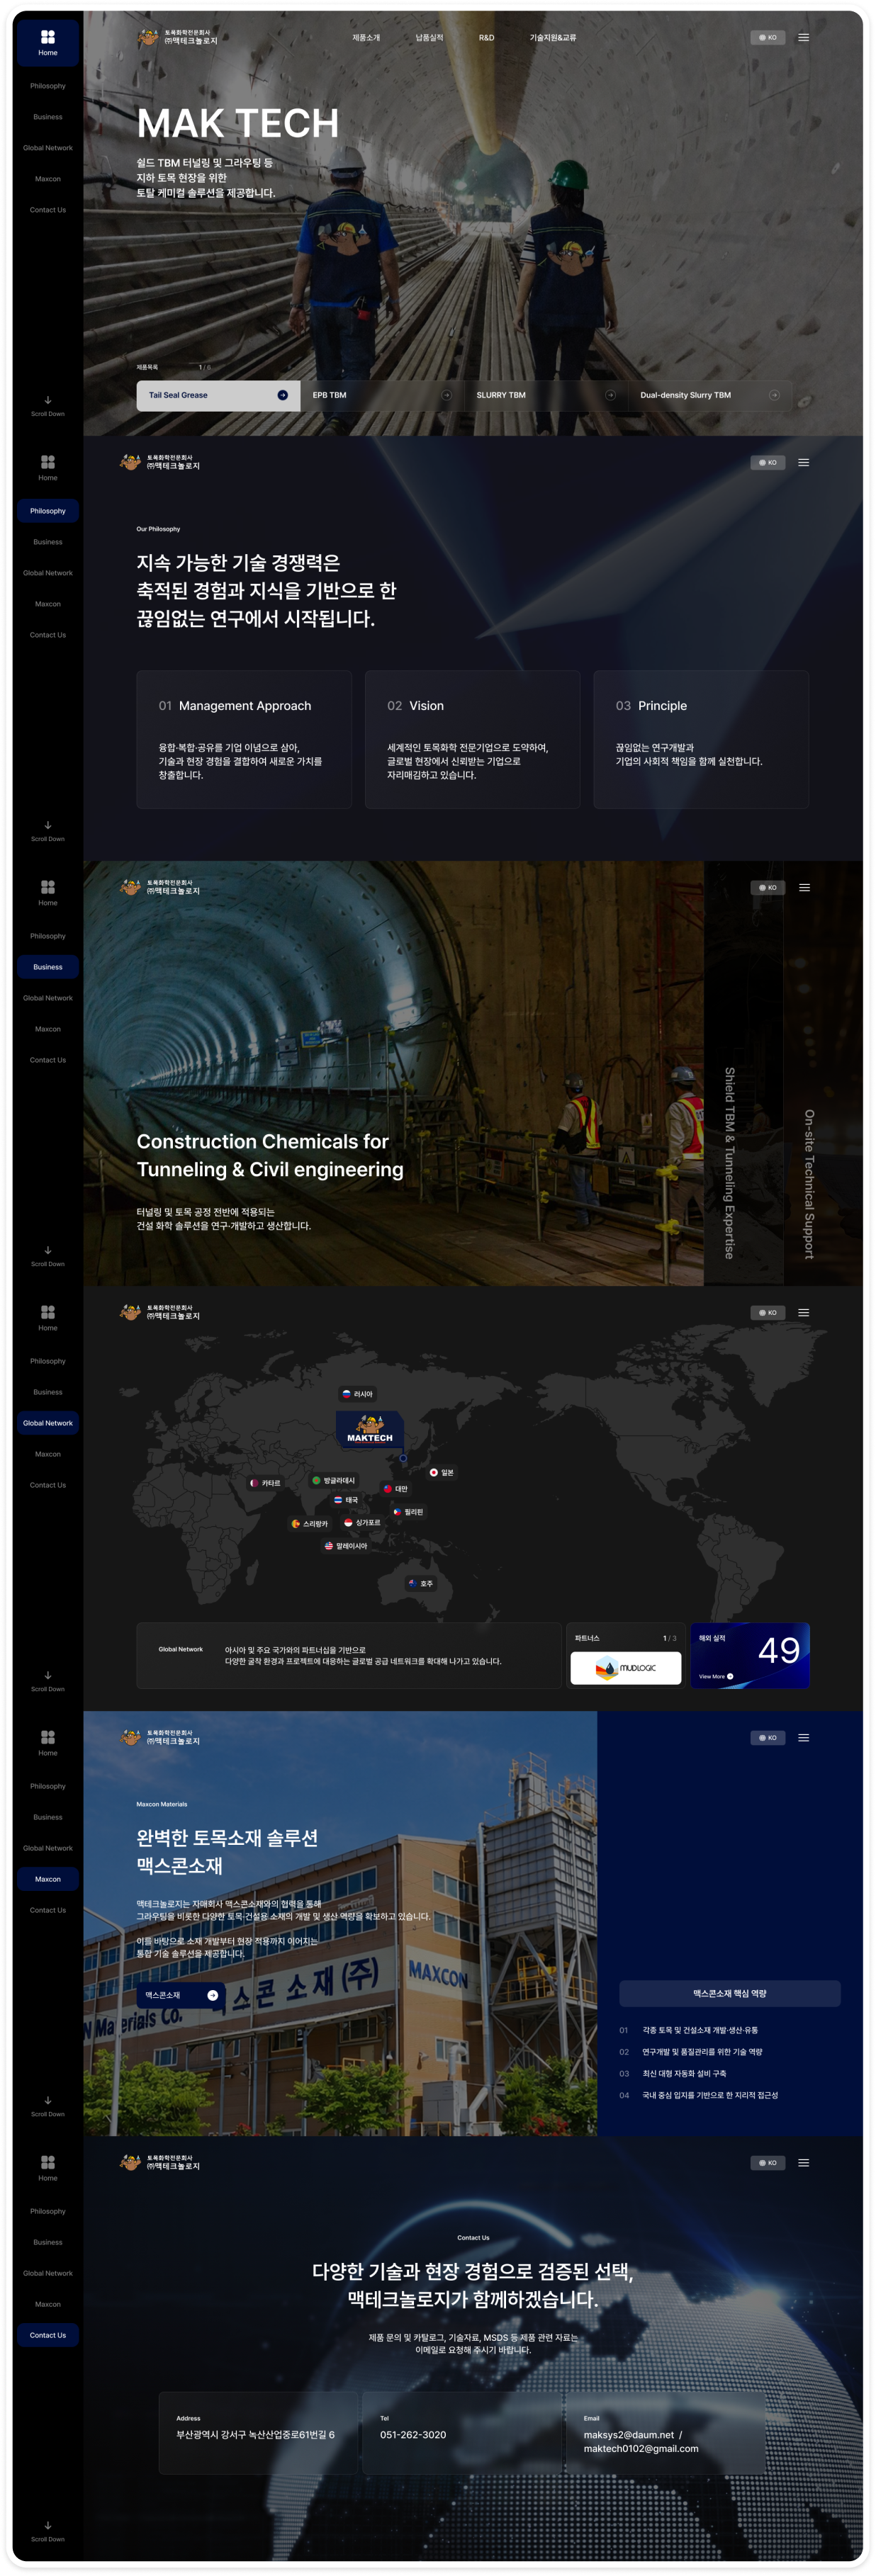Click arrow icon on Dual-density Slurry TBM tab
This screenshot has width=876, height=2576.
[774, 395]
